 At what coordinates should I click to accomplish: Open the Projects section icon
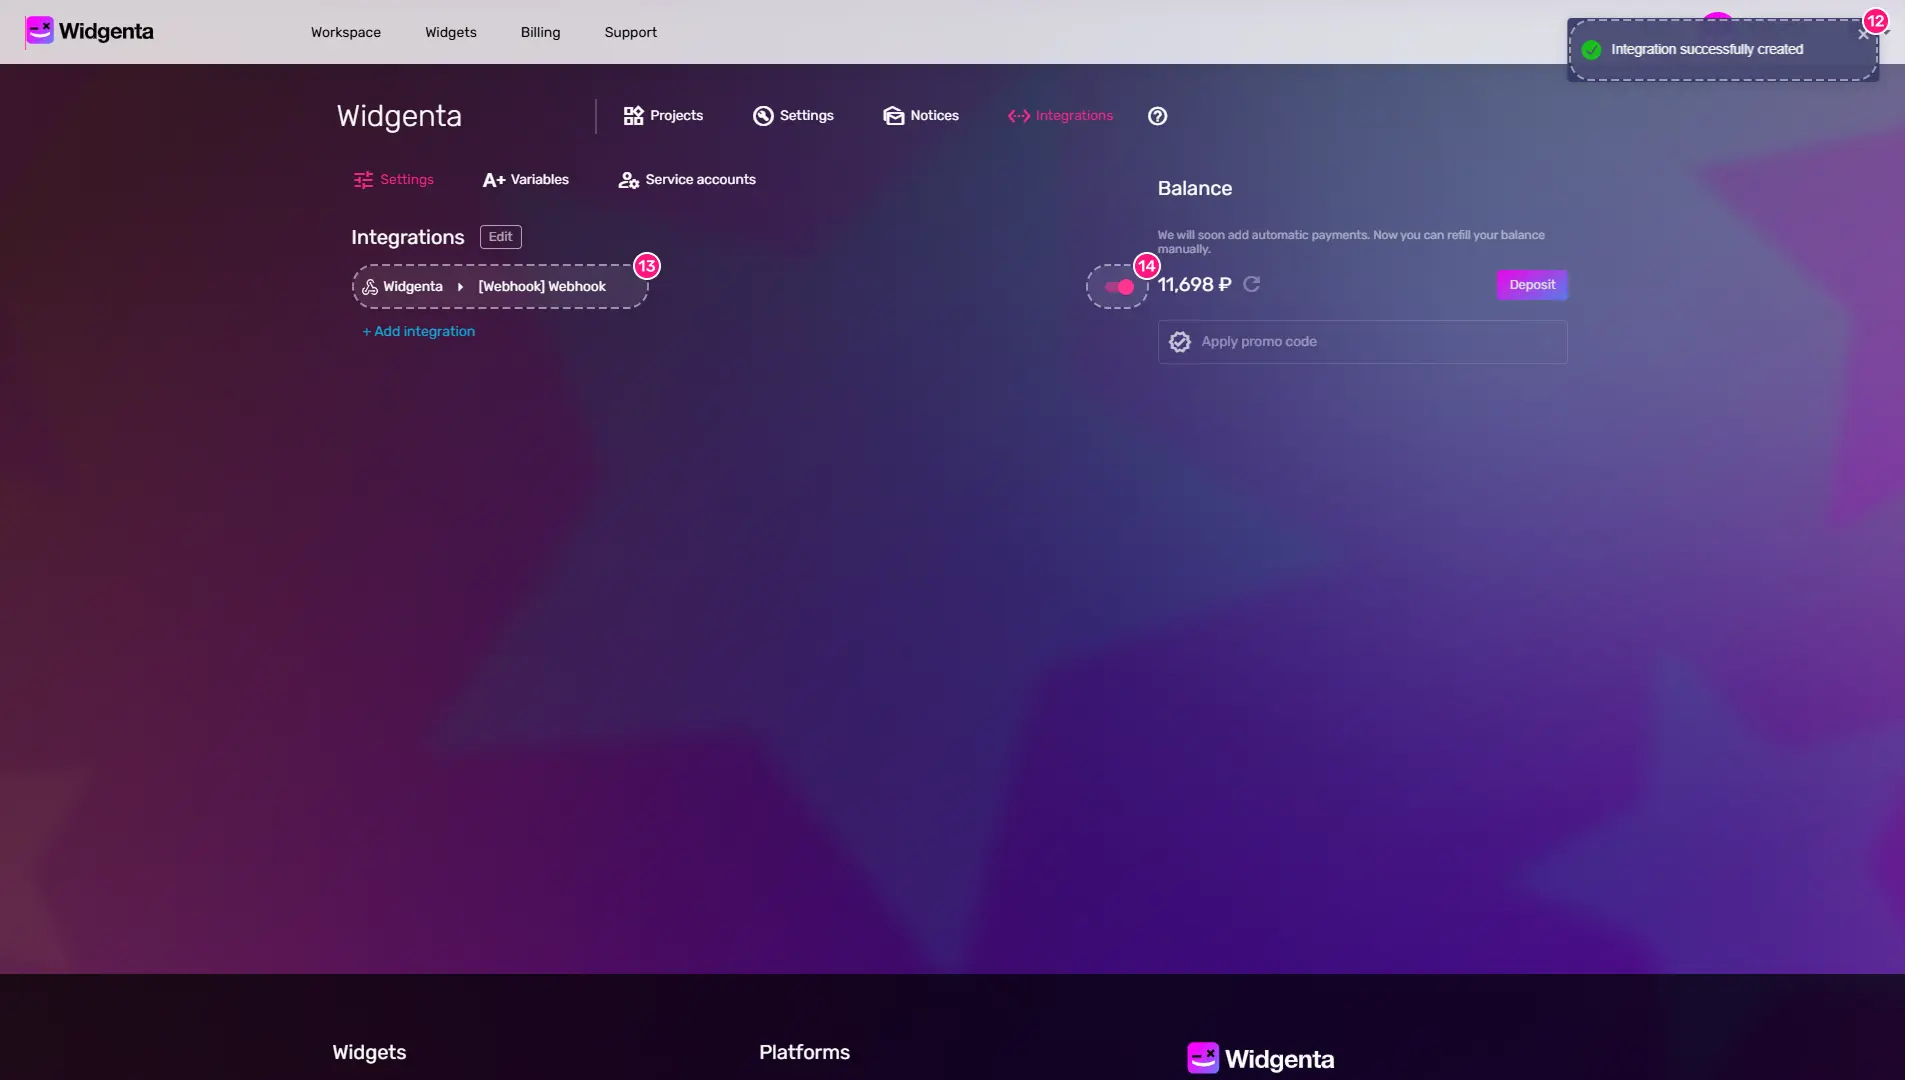[634, 115]
